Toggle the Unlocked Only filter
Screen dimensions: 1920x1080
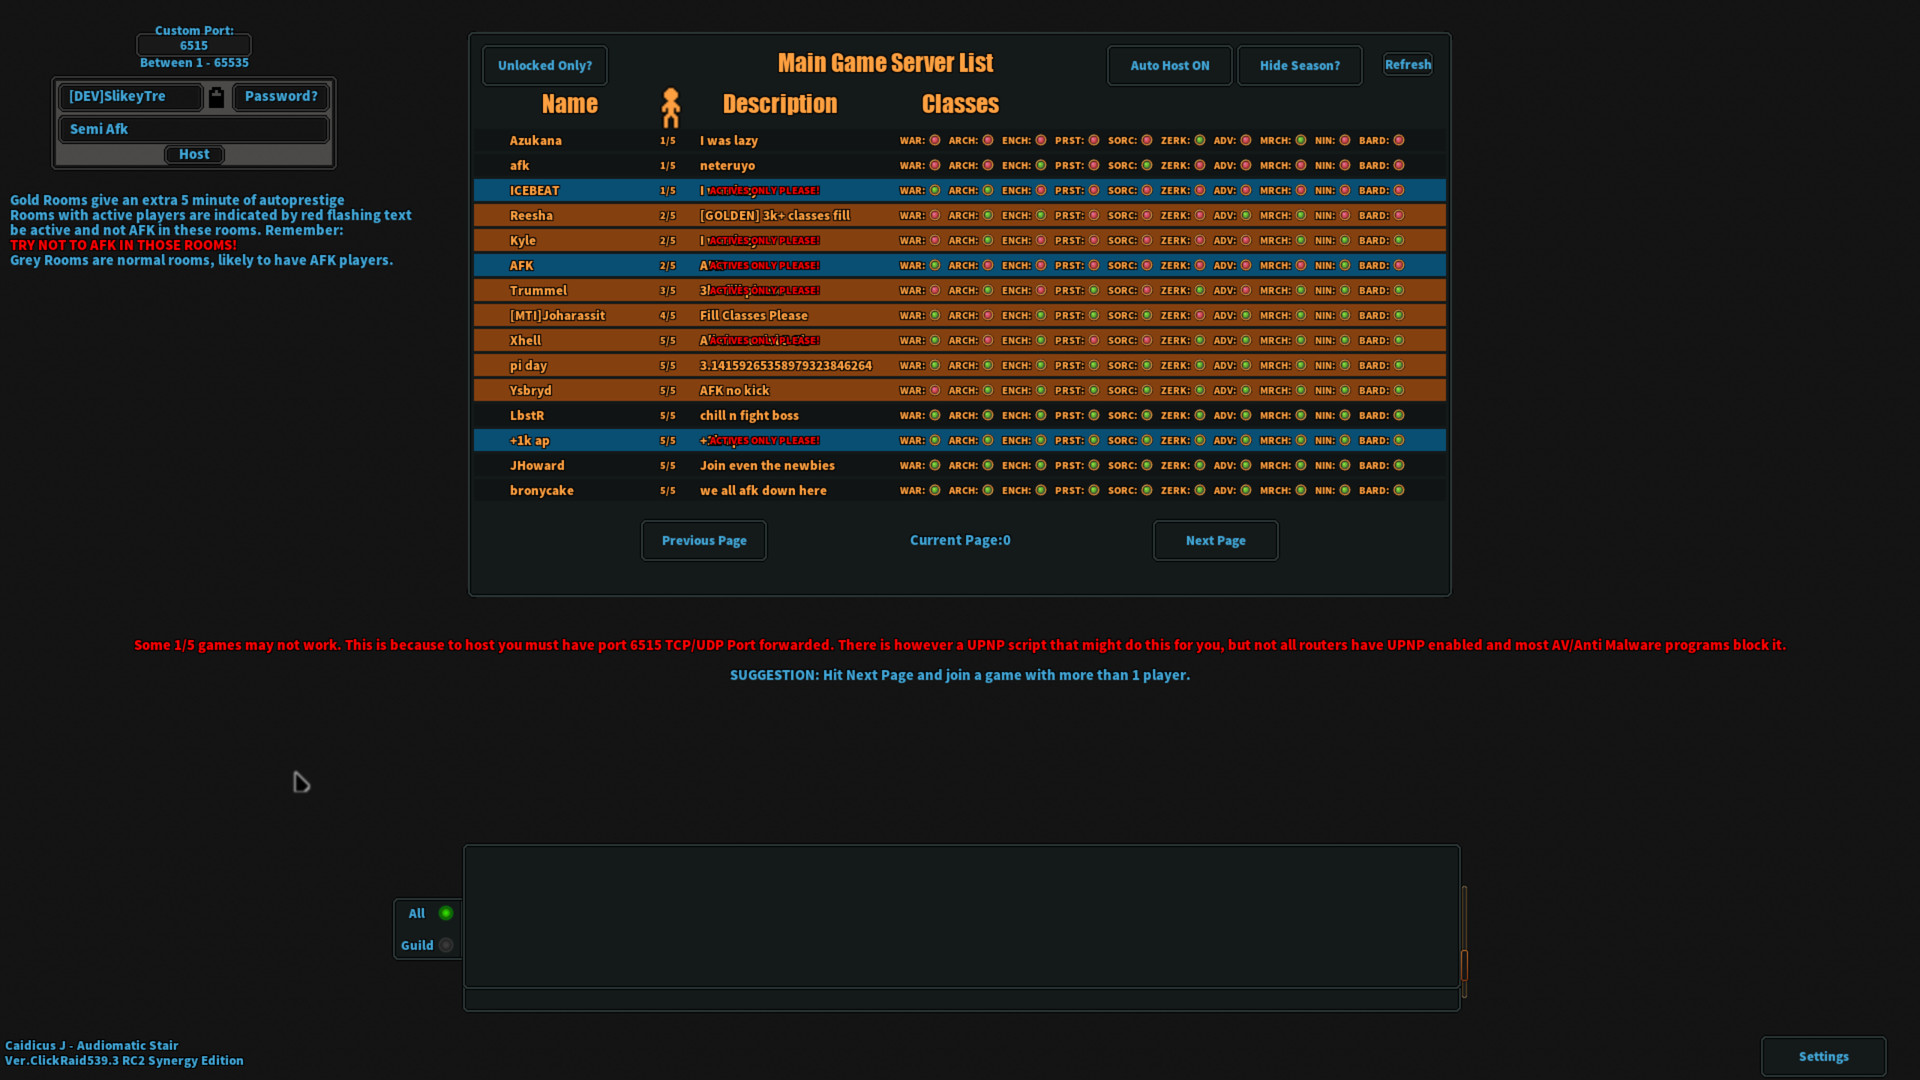[544, 65]
